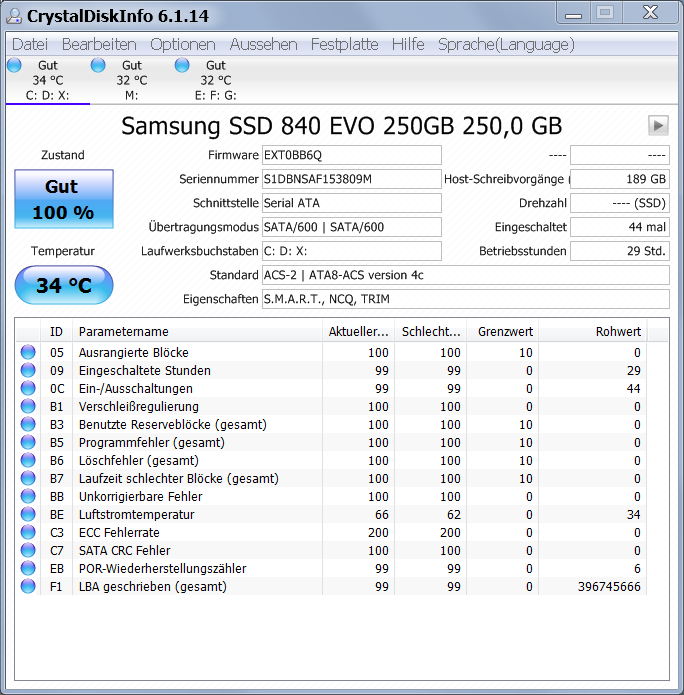
Task: Click the Standard field ACS-2 | ATA8-ACS
Action: 465,275
